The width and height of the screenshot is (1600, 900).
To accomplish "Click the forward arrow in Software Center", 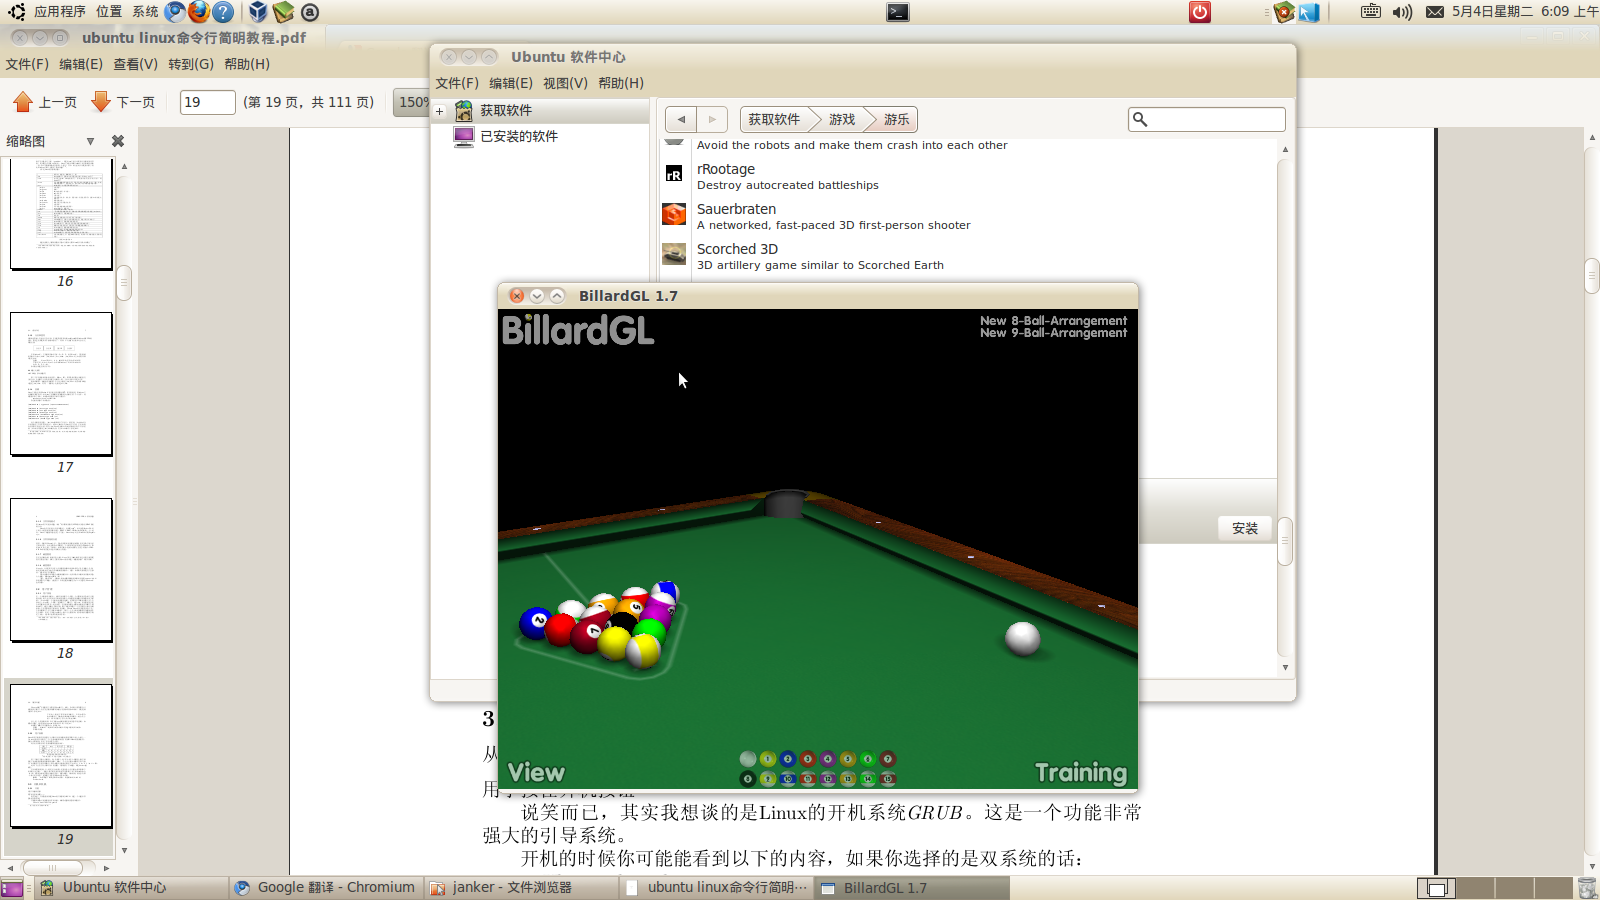I will 712,119.
